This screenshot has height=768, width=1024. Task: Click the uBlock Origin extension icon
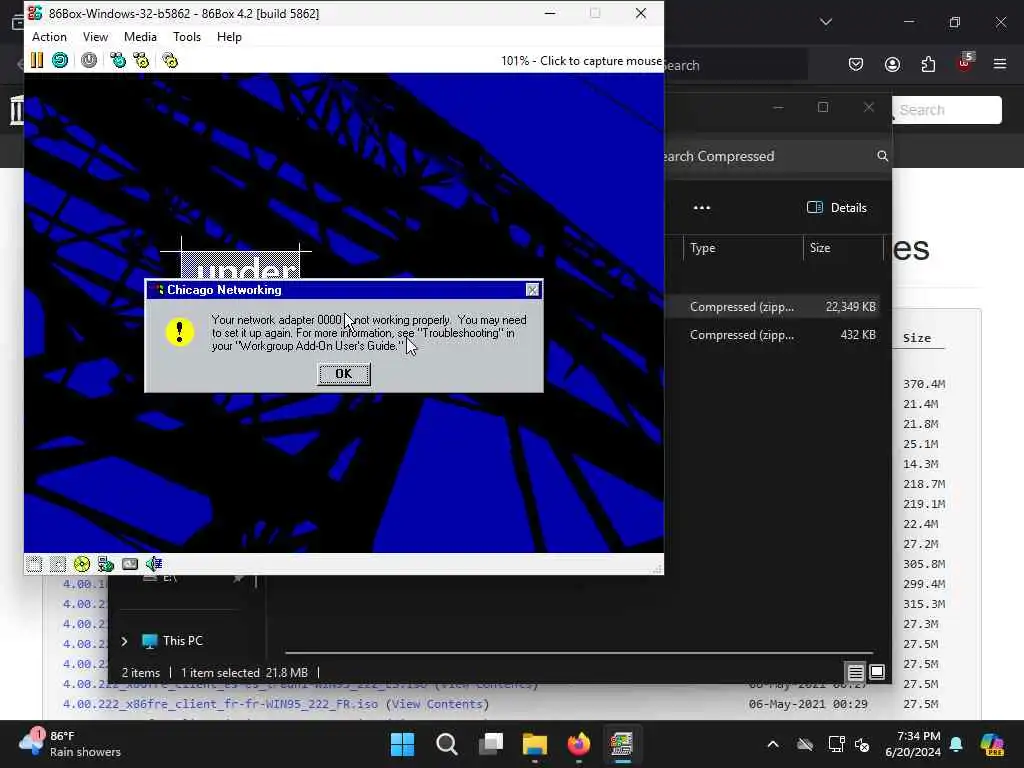965,63
